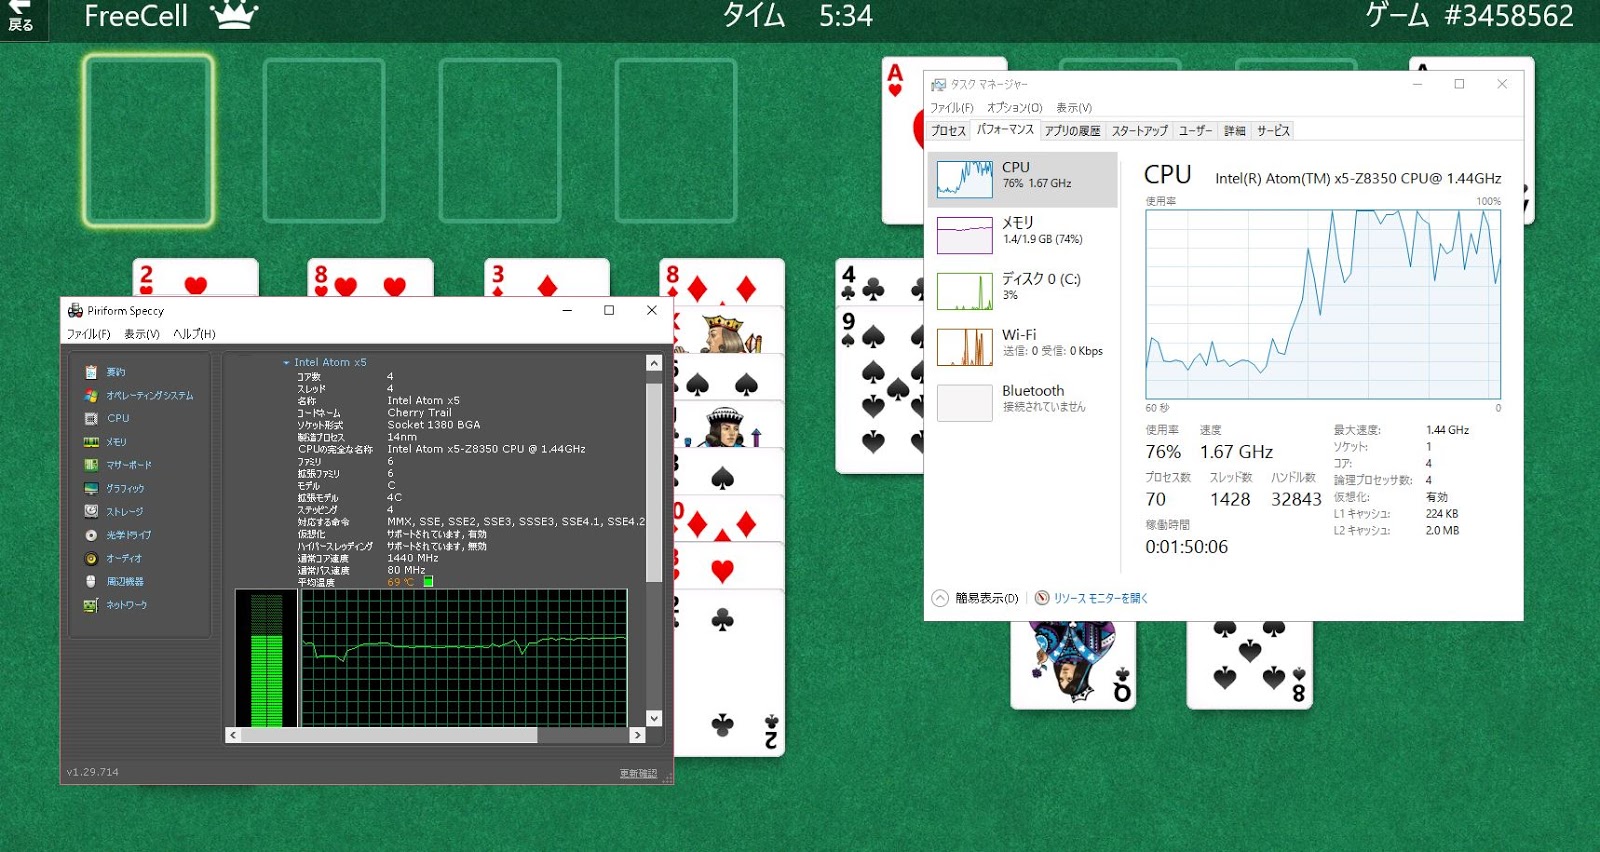Open the Optical Drives (光学ドライブ) section in Speccy
The height and width of the screenshot is (852, 1600).
118,535
